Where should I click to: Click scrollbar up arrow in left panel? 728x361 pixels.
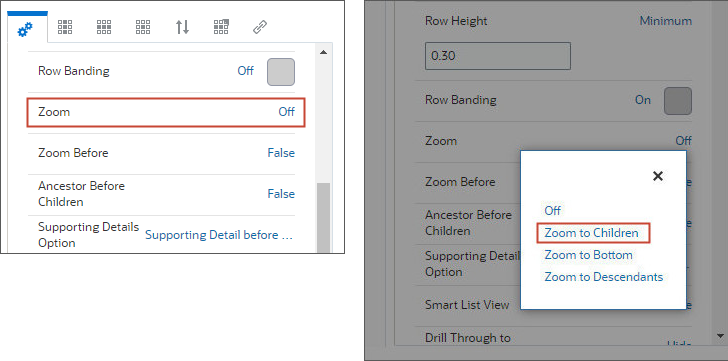(324, 52)
